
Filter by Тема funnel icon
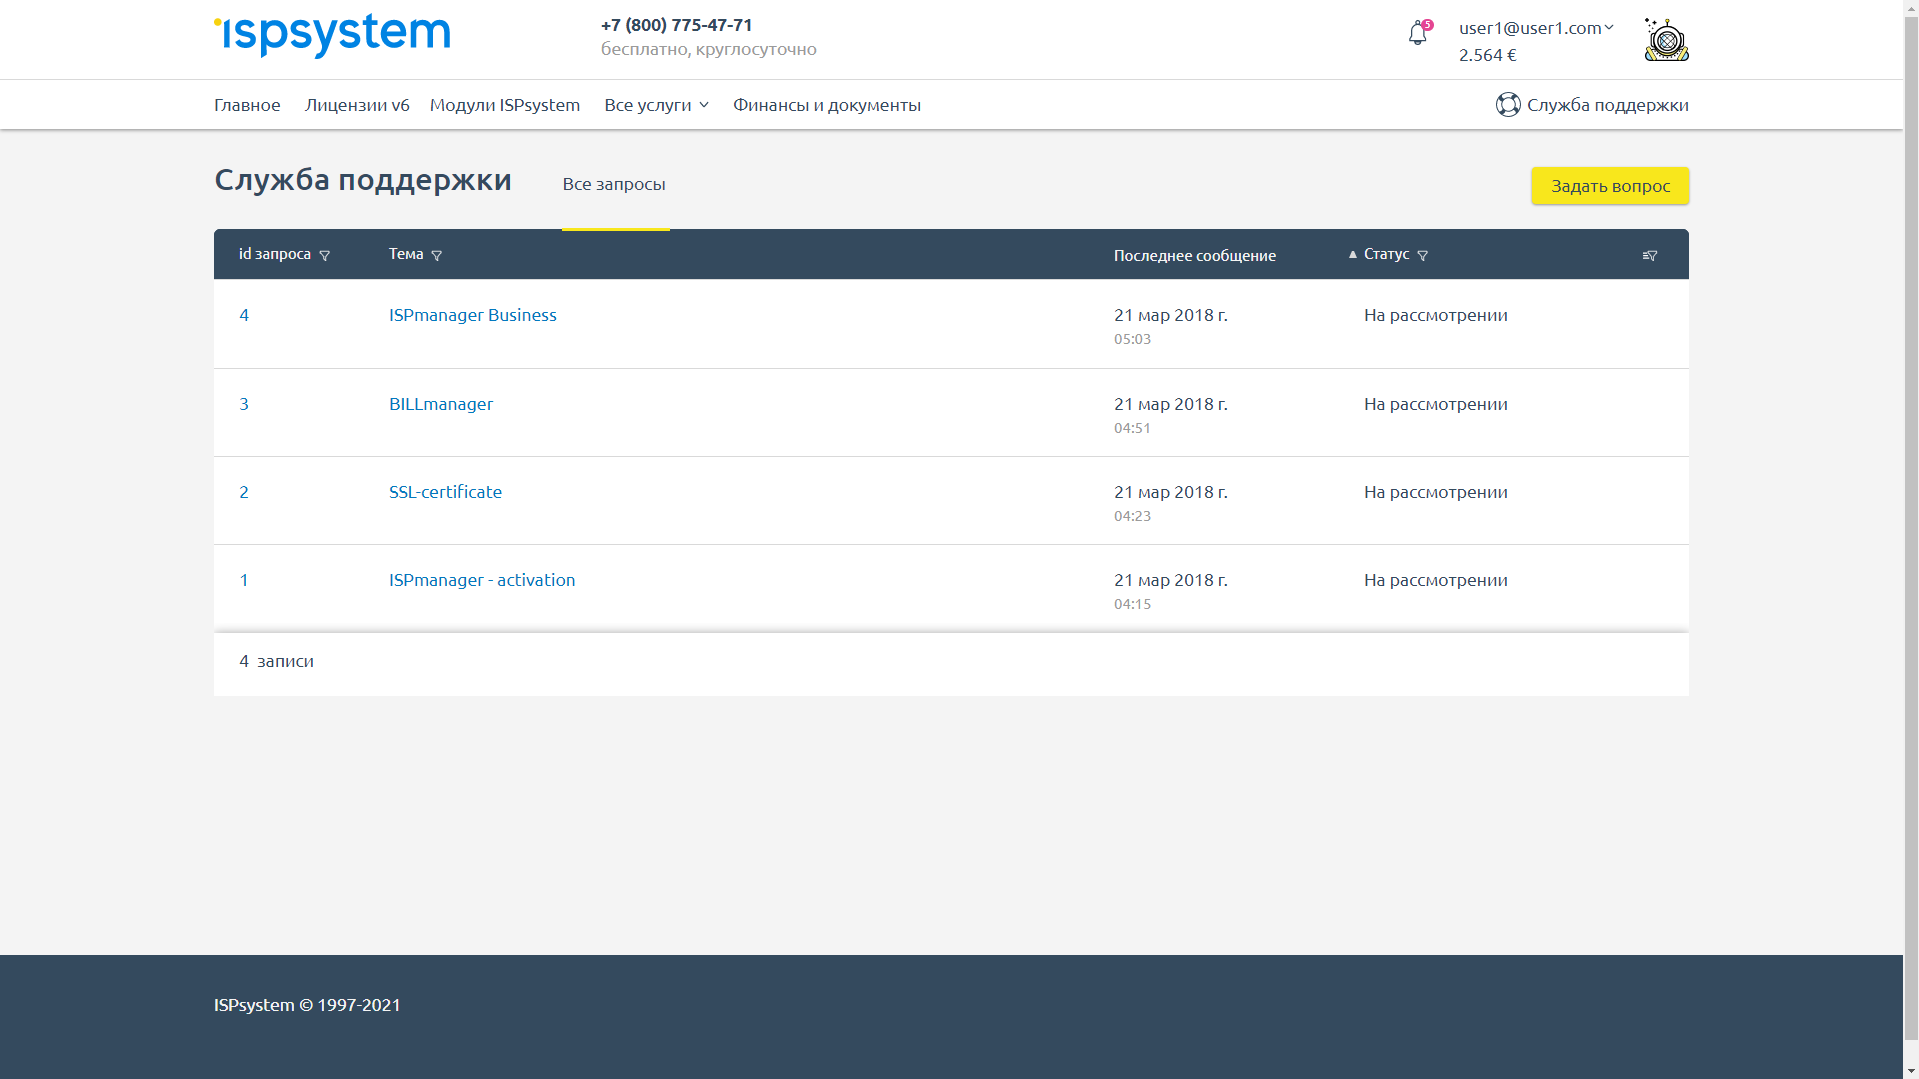(x=436, y=256)
